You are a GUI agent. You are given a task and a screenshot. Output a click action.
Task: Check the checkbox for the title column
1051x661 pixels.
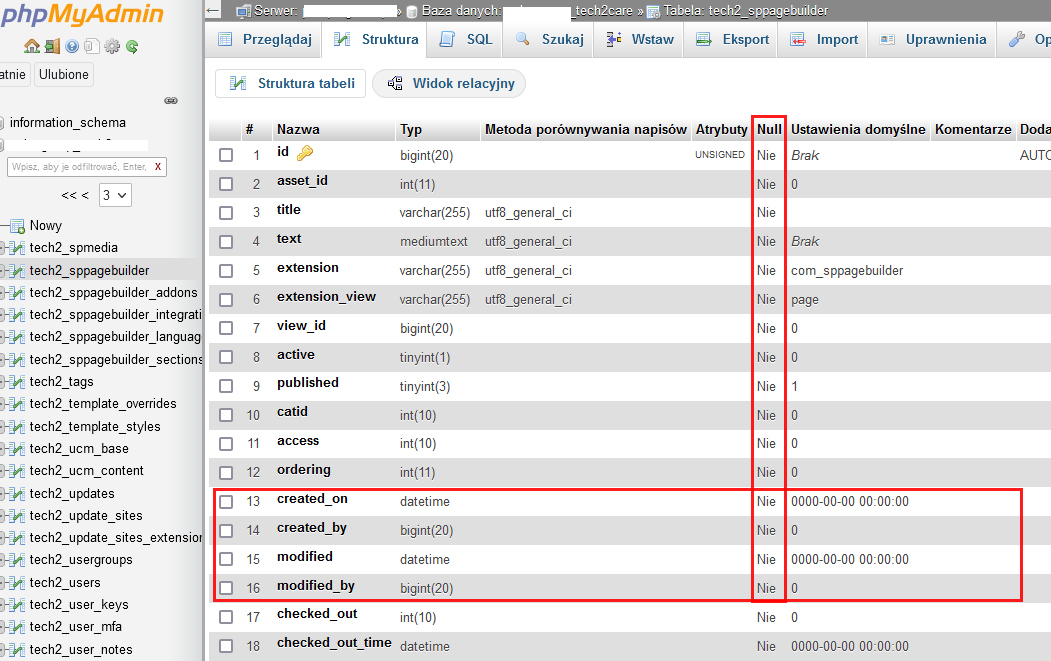click(226, 213)
